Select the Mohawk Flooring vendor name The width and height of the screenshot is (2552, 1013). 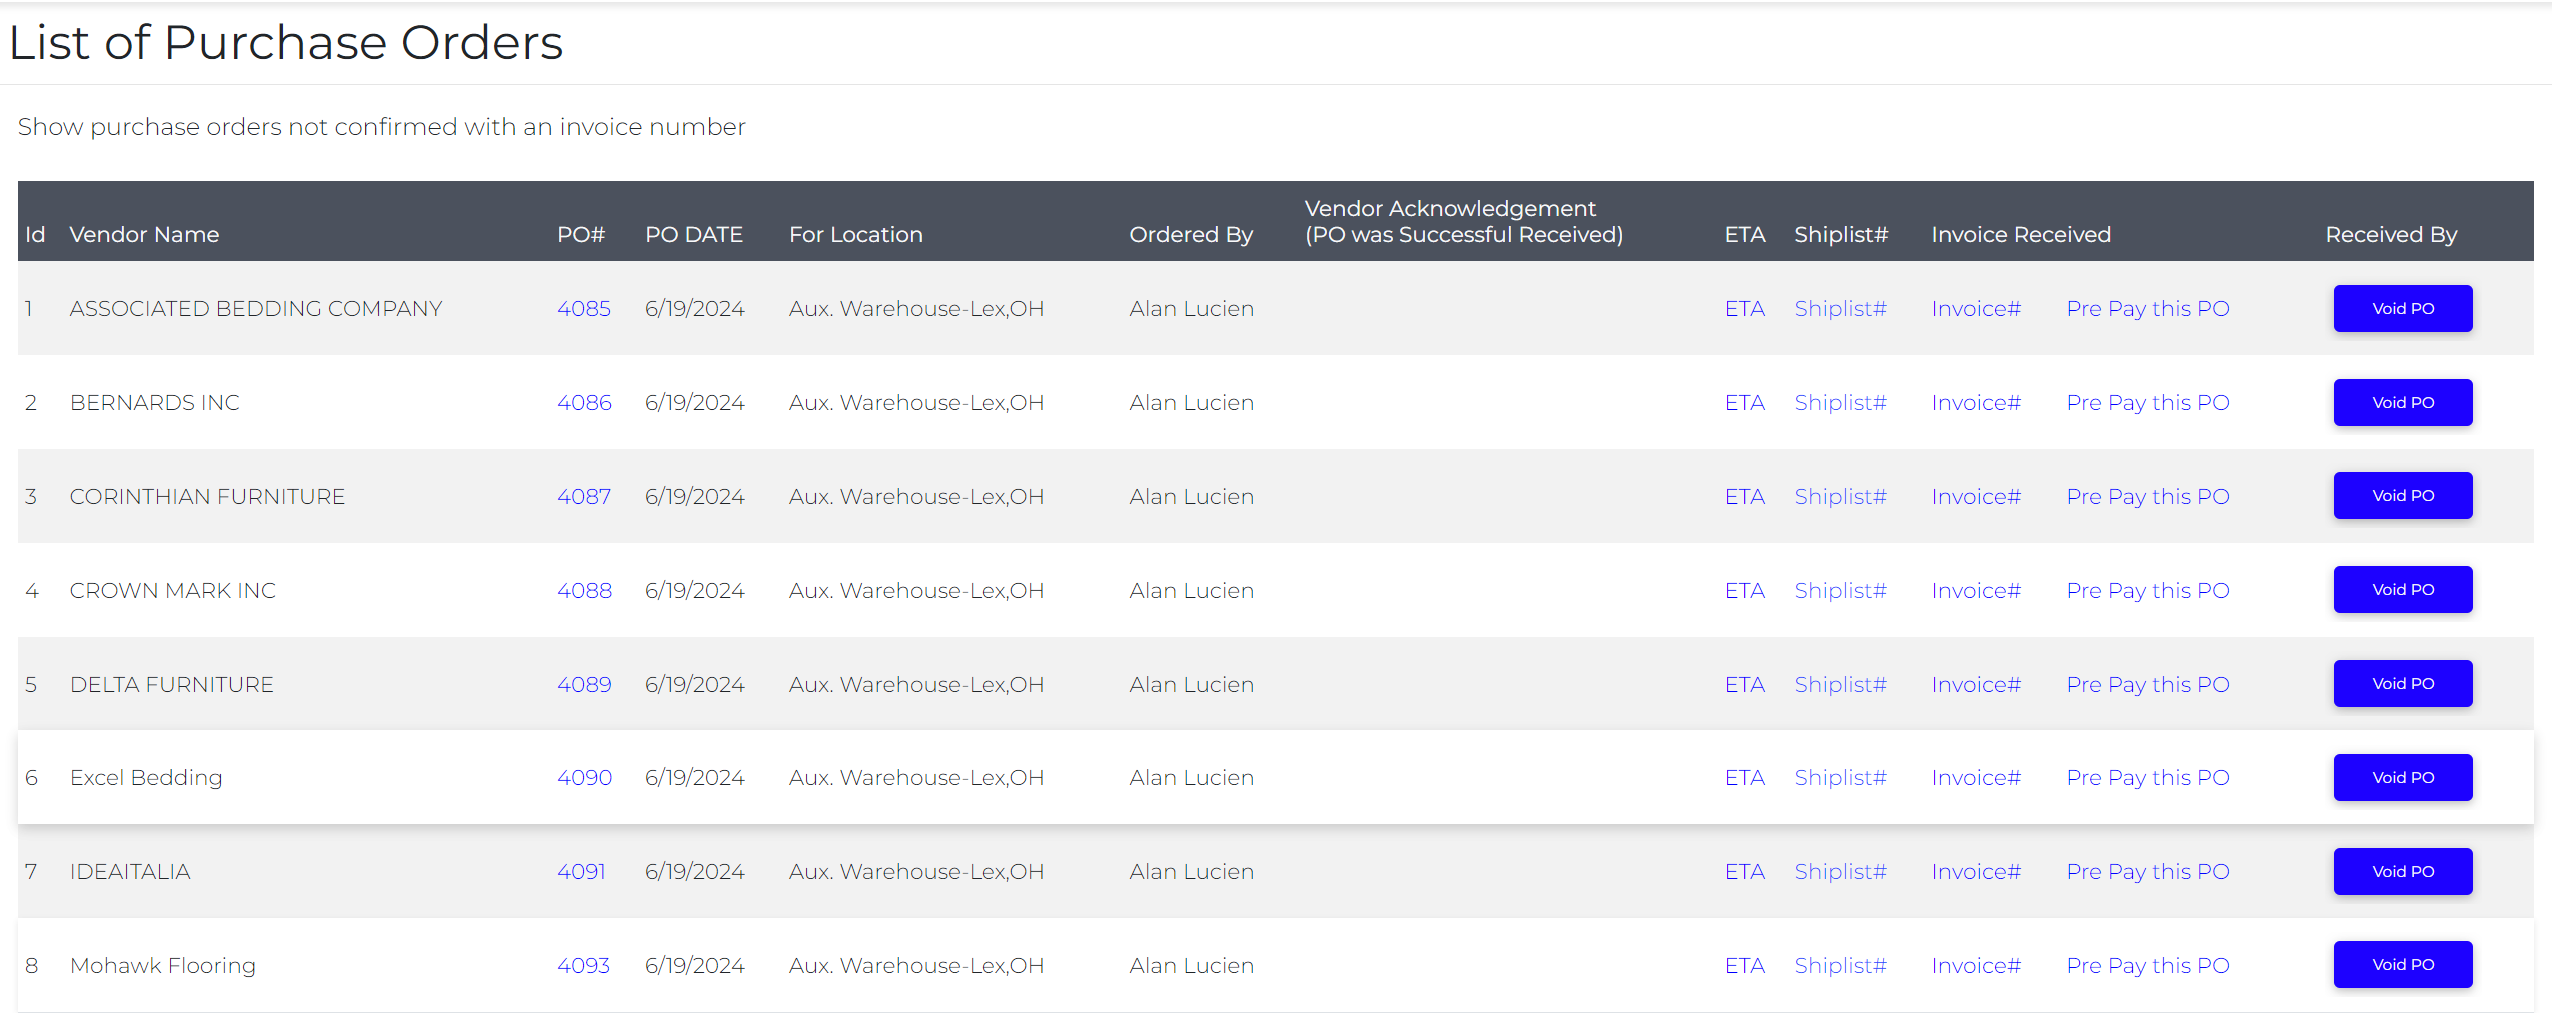163,965
